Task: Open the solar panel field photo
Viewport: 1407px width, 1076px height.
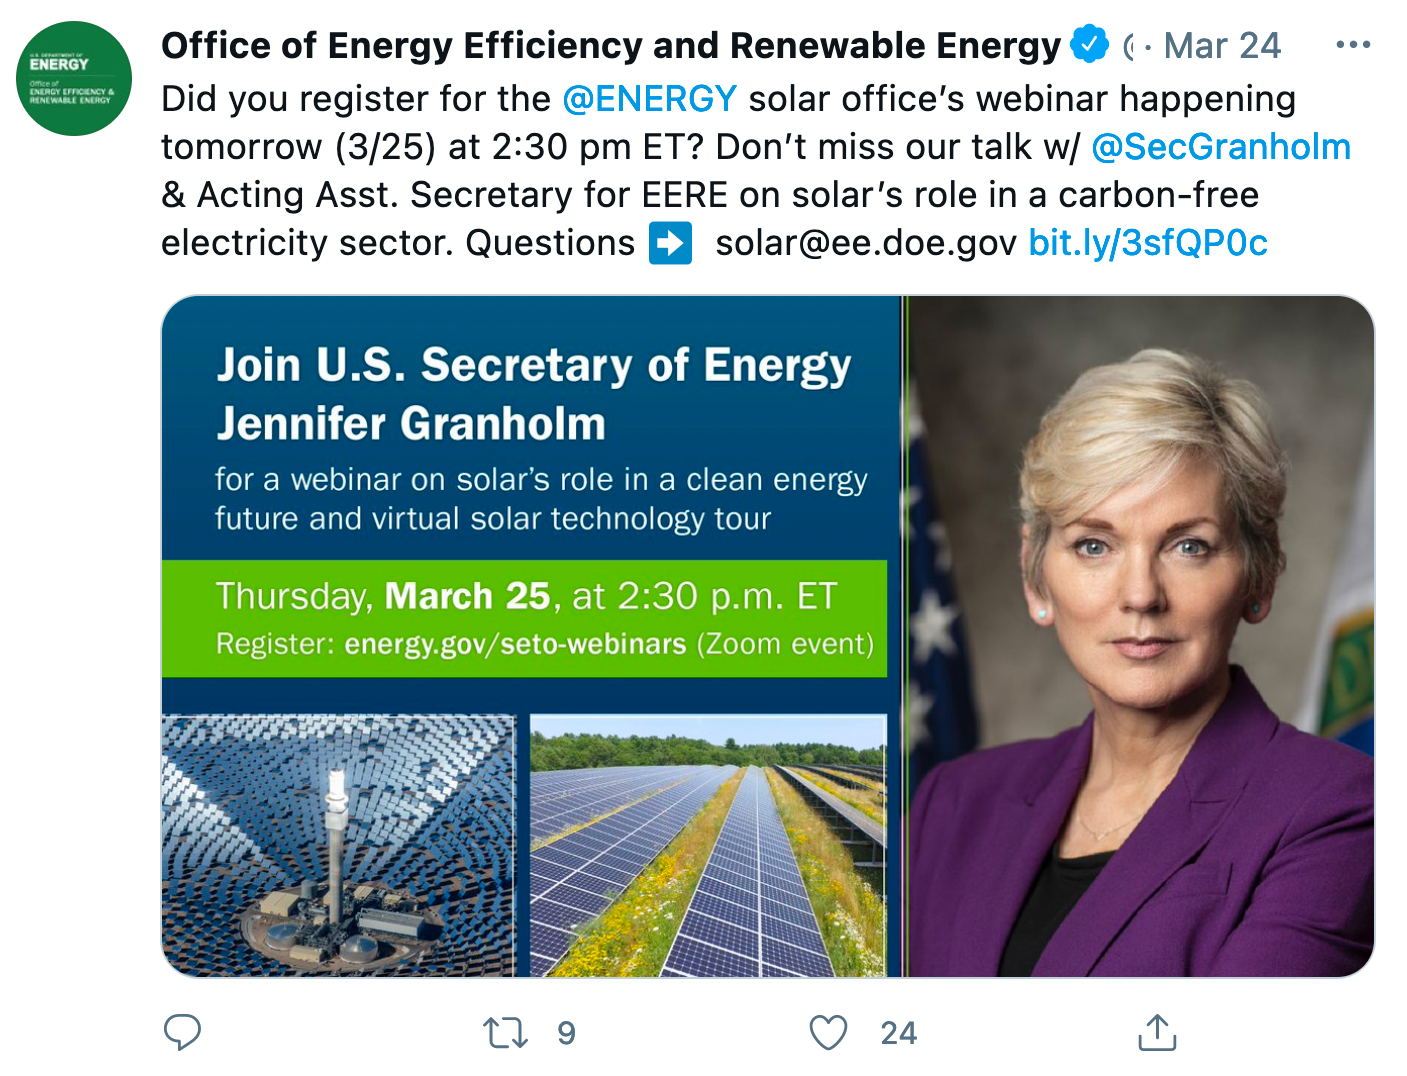Action: 708,845
